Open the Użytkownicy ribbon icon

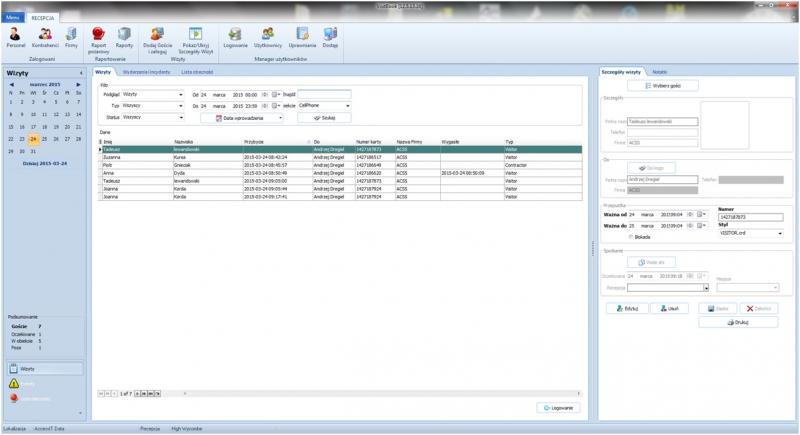[268, 37]
